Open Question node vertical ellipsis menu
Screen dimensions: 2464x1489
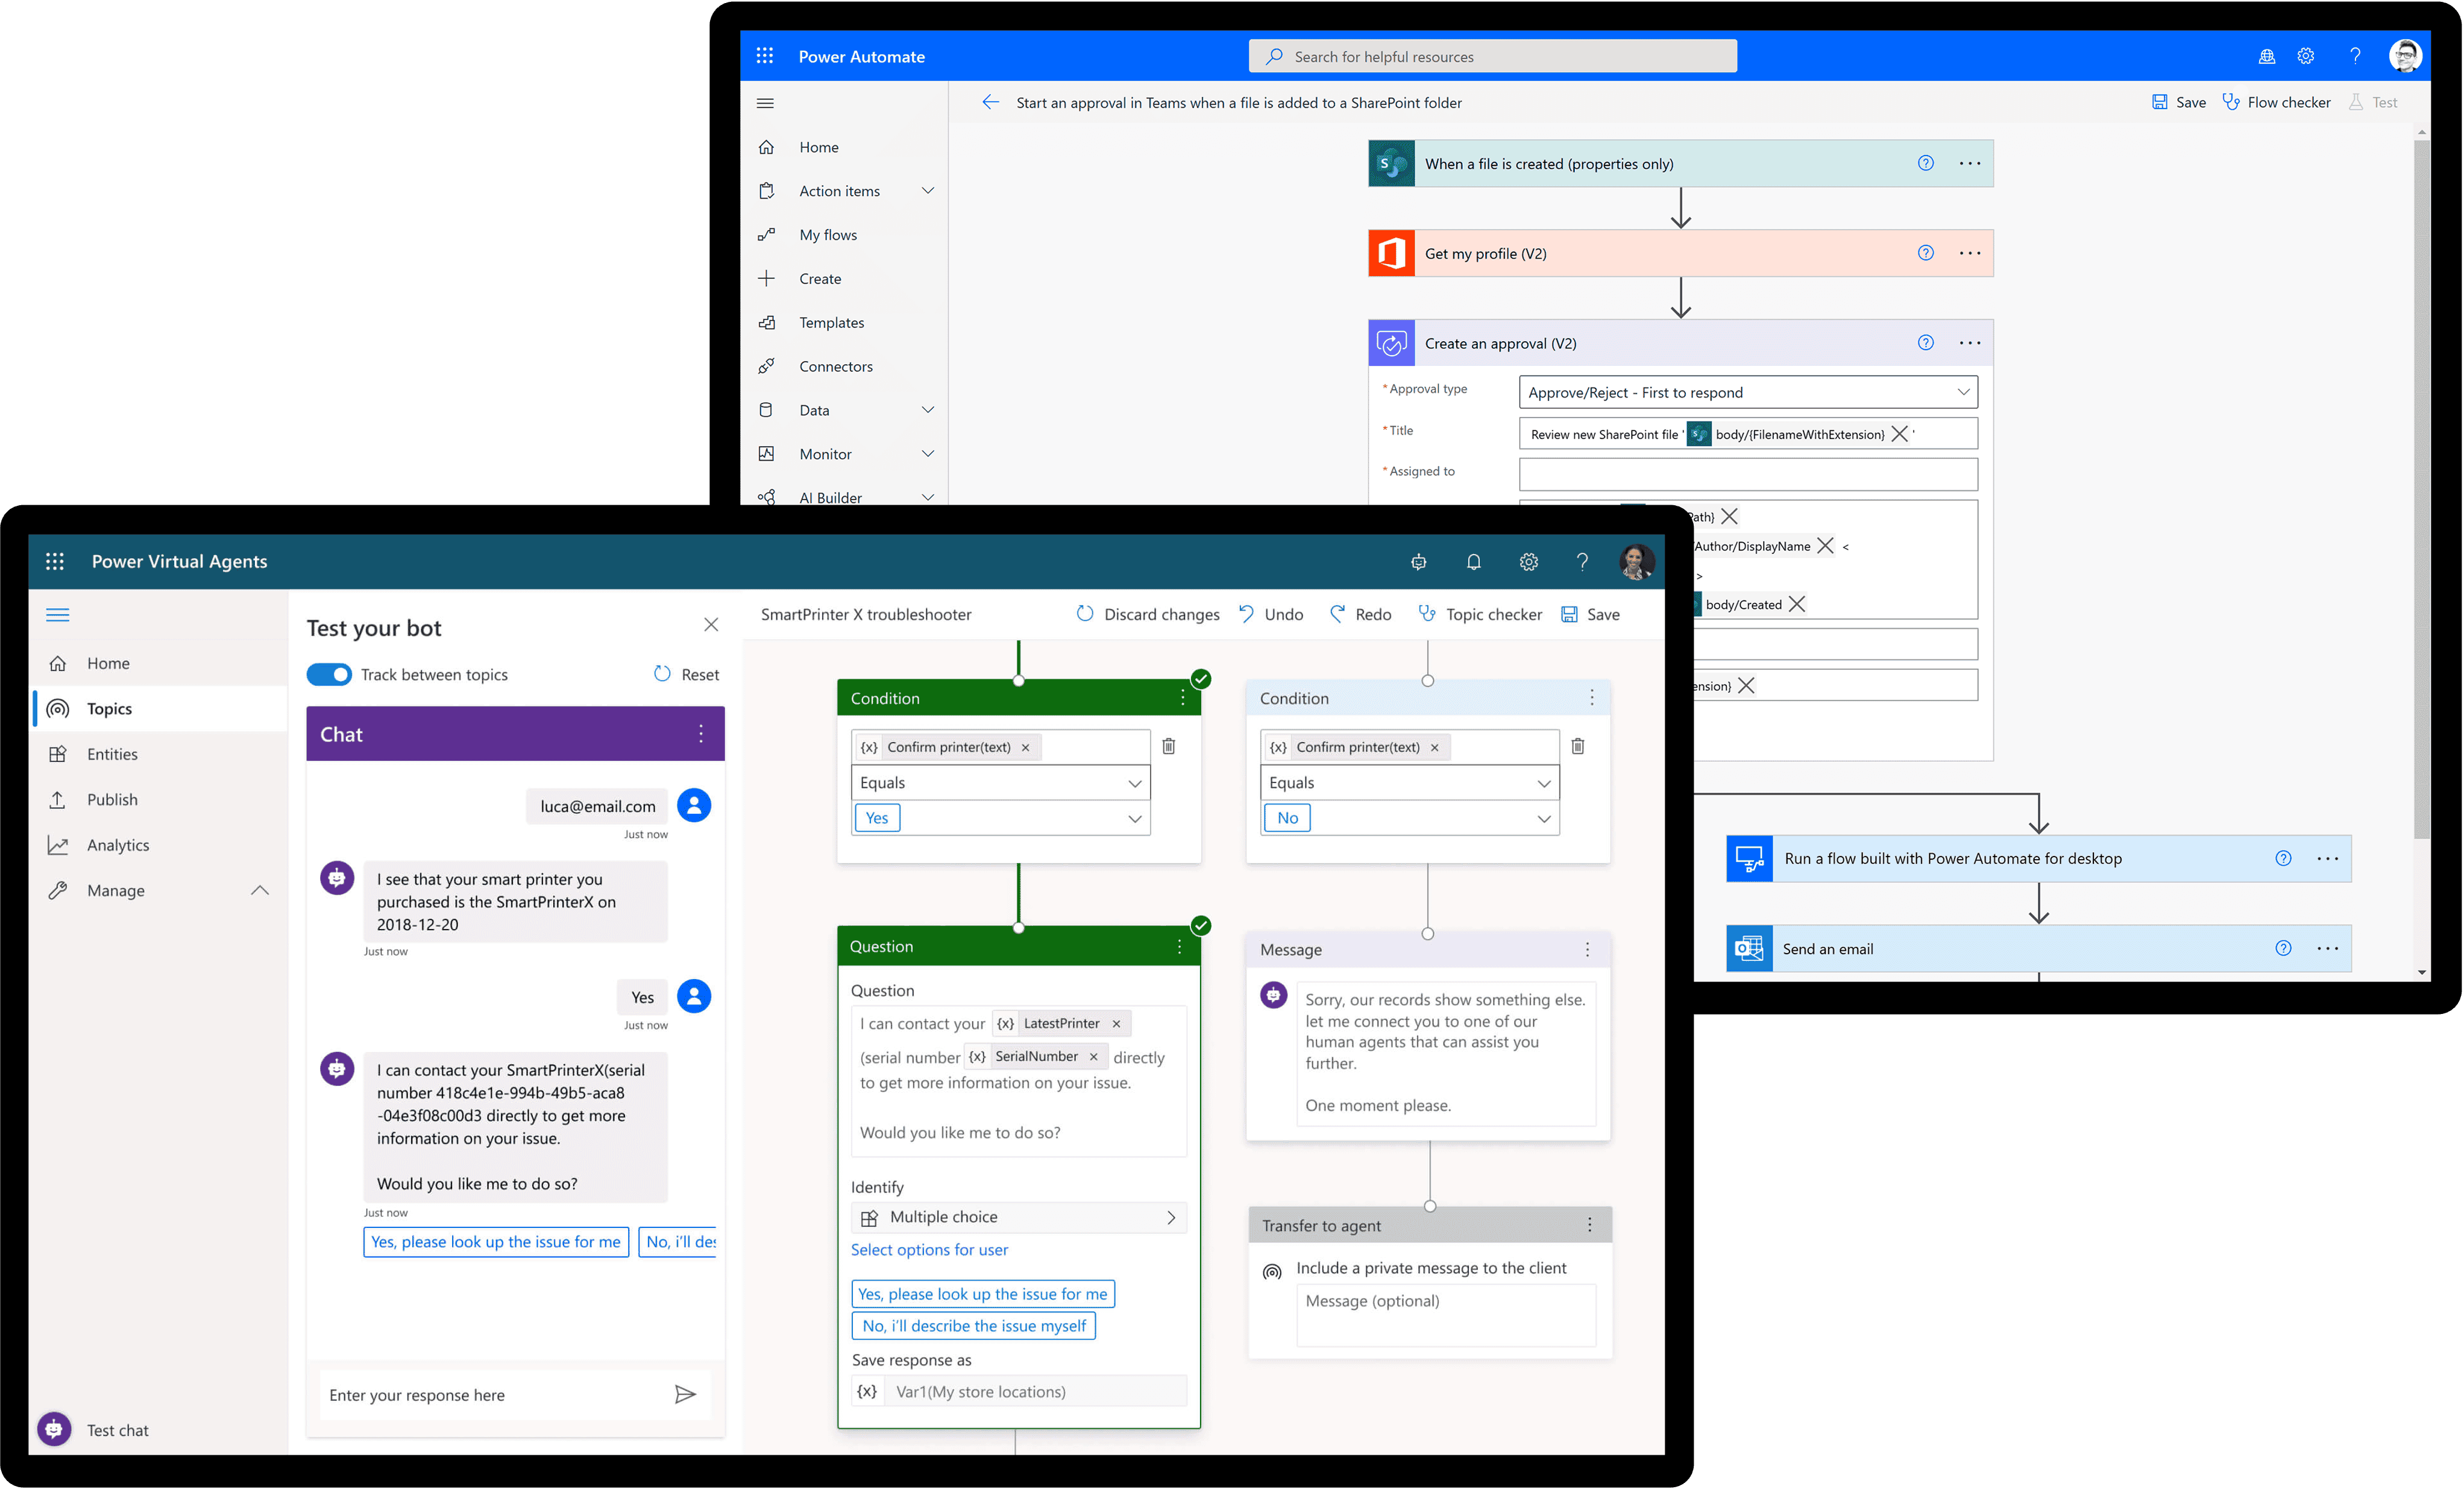pos(1179,946)
